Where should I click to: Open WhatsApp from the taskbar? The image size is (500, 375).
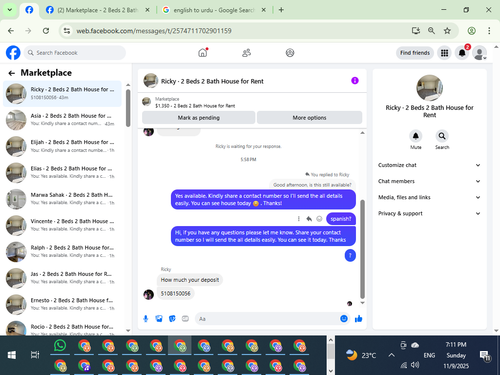[x=60, y=345]
